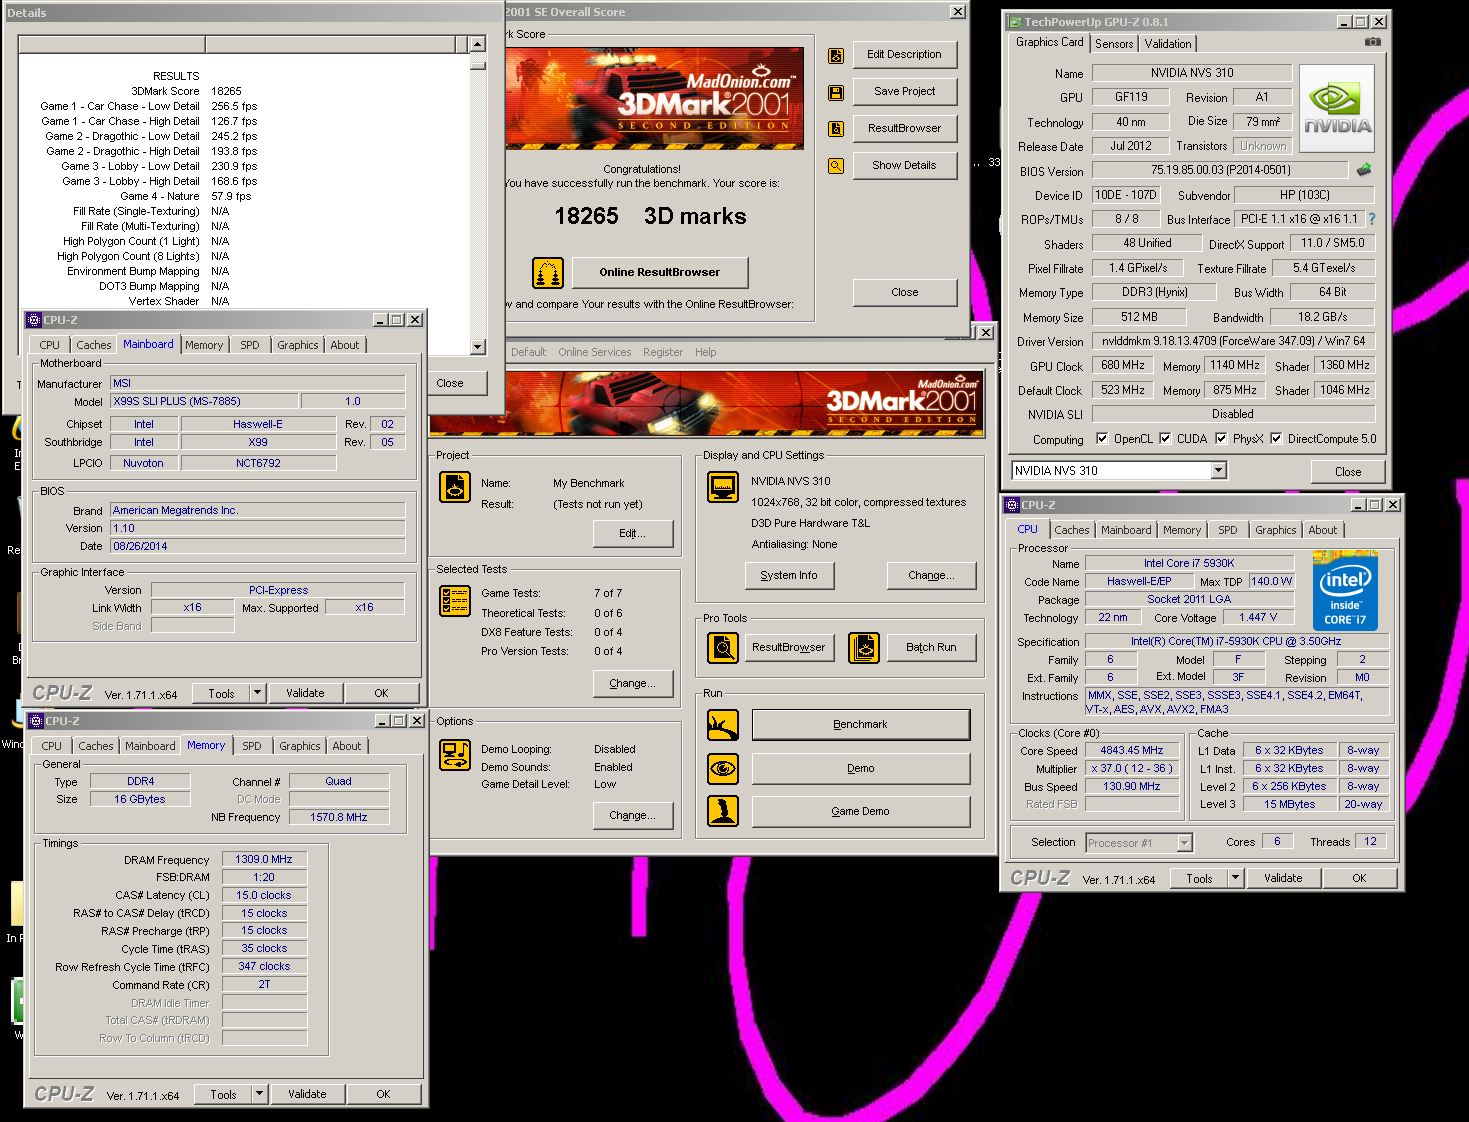Click the Edit Description button
Image resolution: width=1469 pixels, height=1122 pixels.
click(904, 55)
